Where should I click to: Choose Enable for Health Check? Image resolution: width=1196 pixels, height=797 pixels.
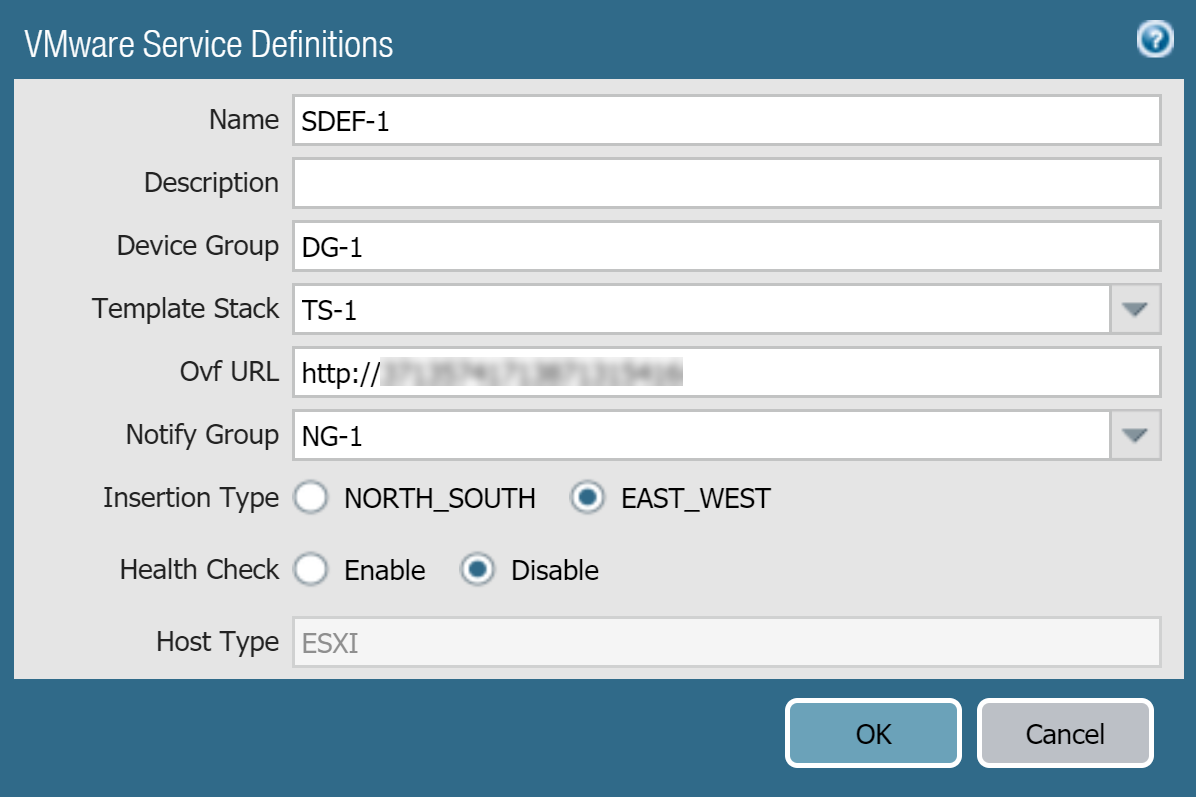click(x=312, y=570)
